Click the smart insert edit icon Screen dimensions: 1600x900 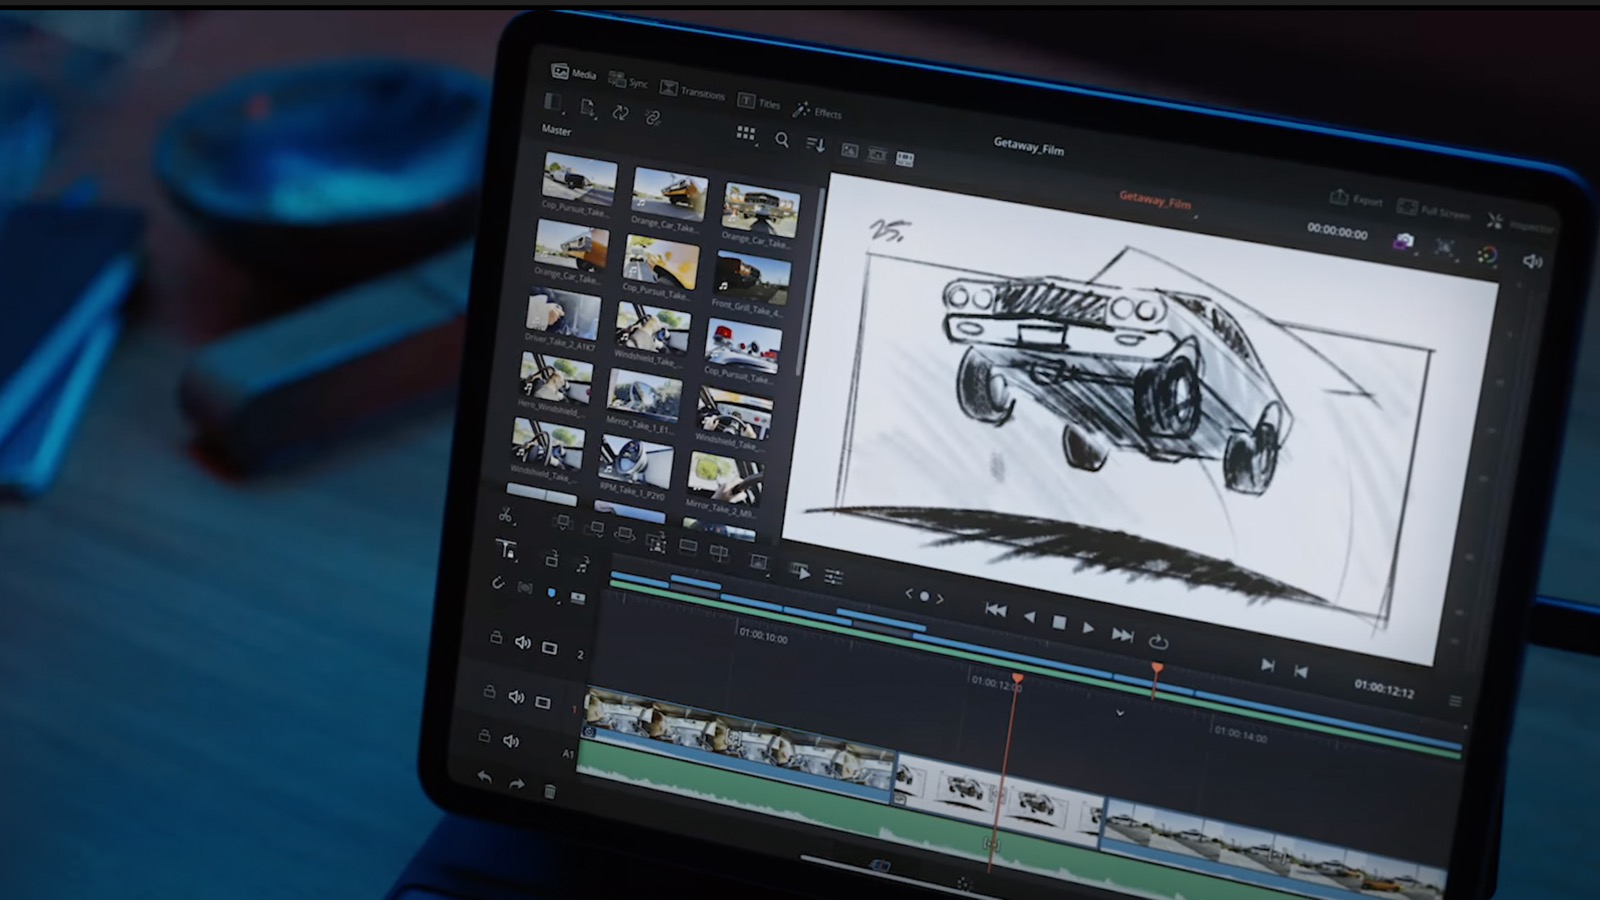coord(562,523)
